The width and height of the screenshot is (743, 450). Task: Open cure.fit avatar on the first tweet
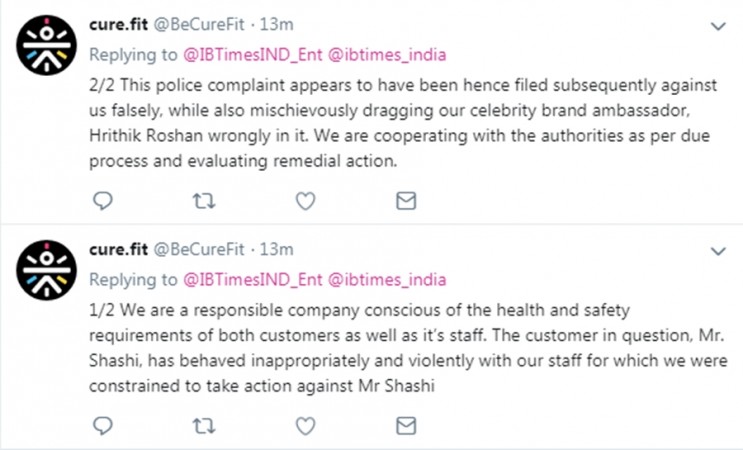coord(46,45)
